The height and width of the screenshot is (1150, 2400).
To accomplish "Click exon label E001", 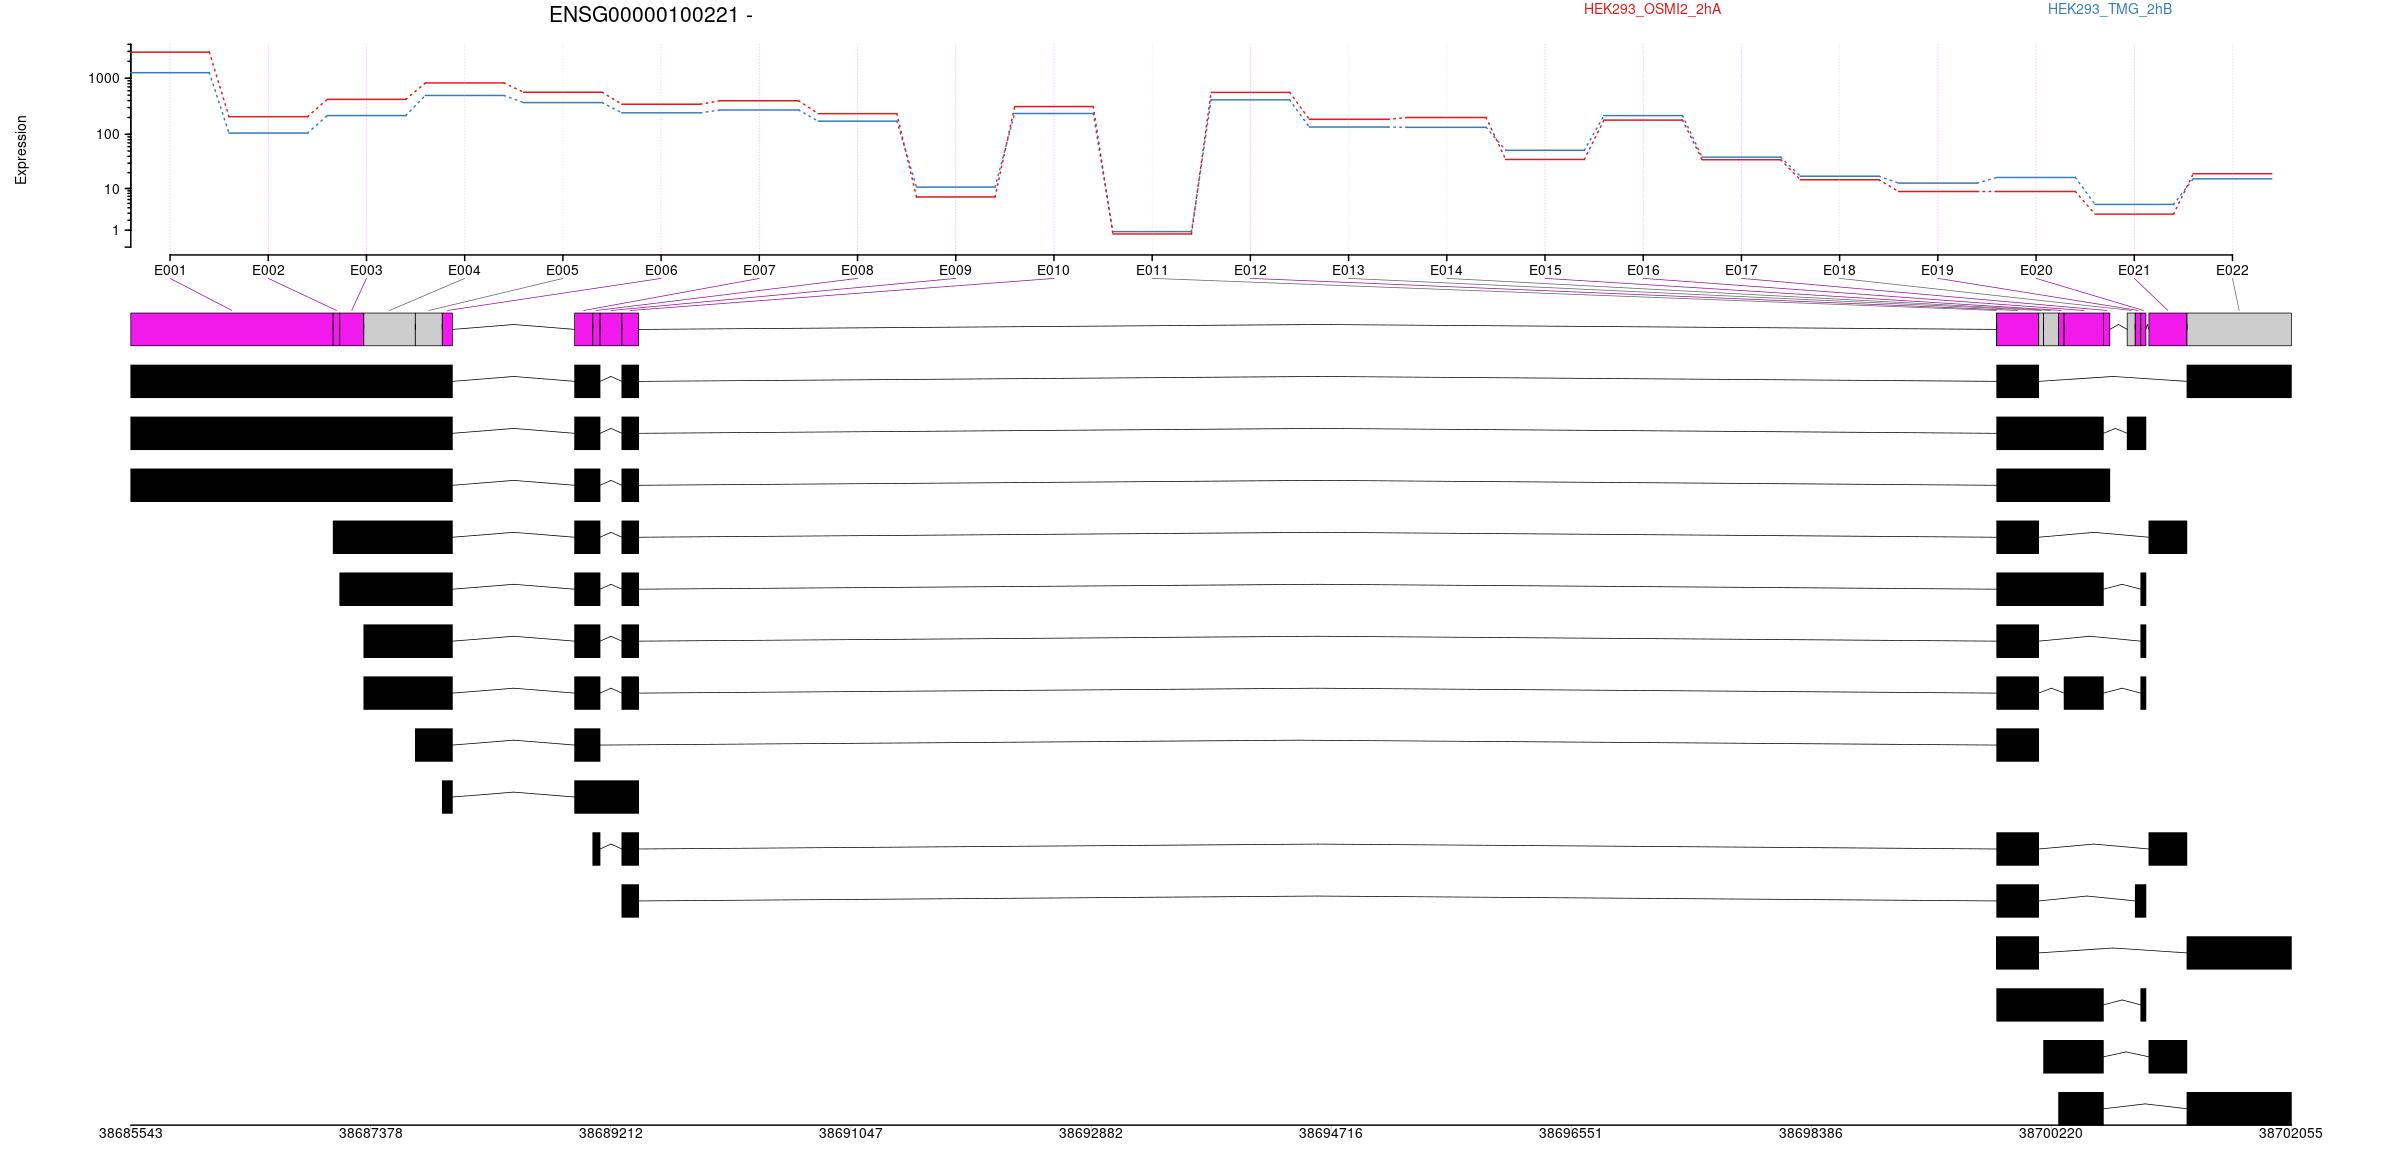I will (x=170, y=270).
